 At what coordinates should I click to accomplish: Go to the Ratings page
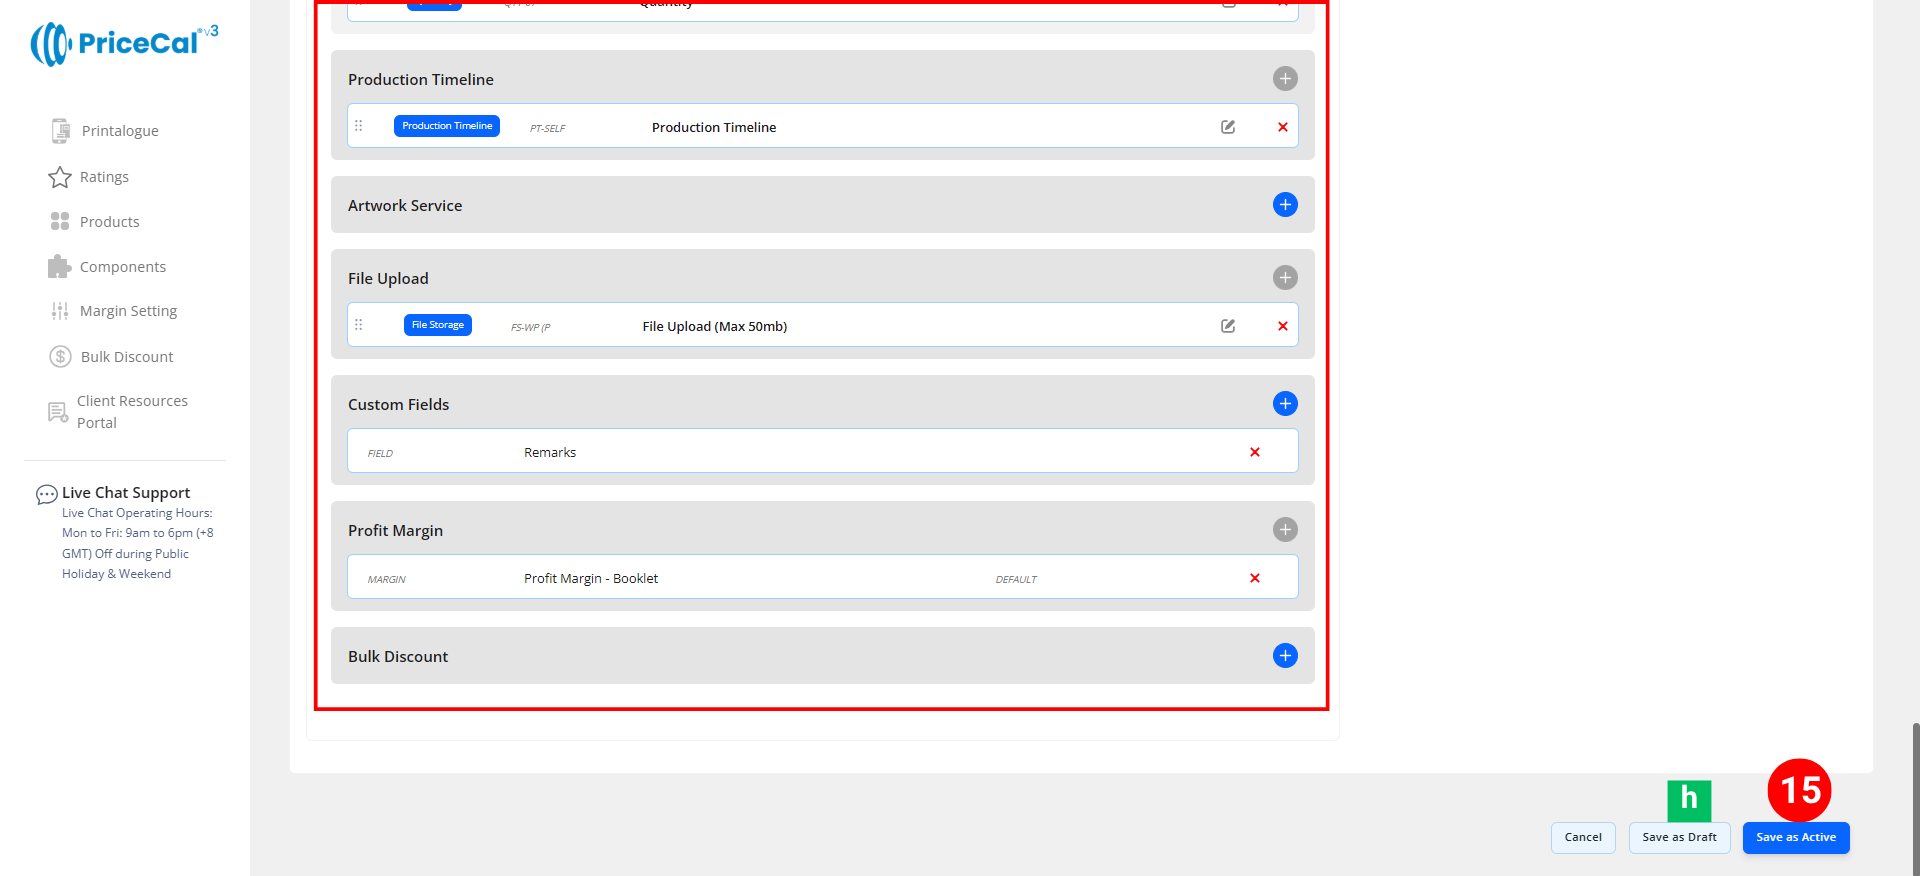click(104, 177)
